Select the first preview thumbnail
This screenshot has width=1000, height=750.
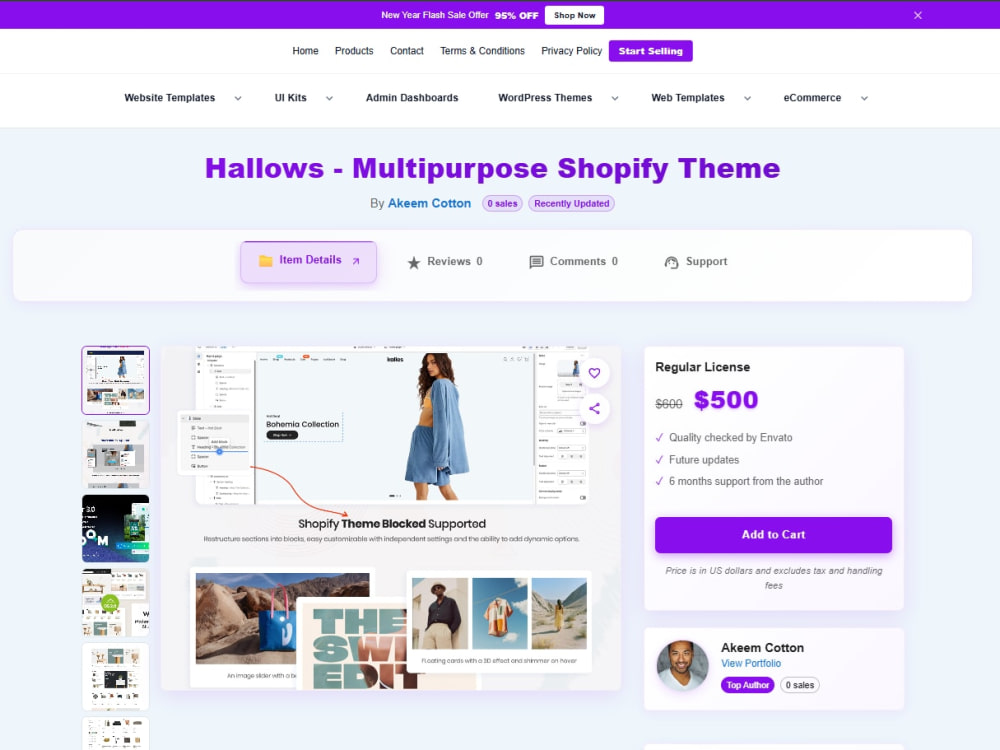pos(115,380)
